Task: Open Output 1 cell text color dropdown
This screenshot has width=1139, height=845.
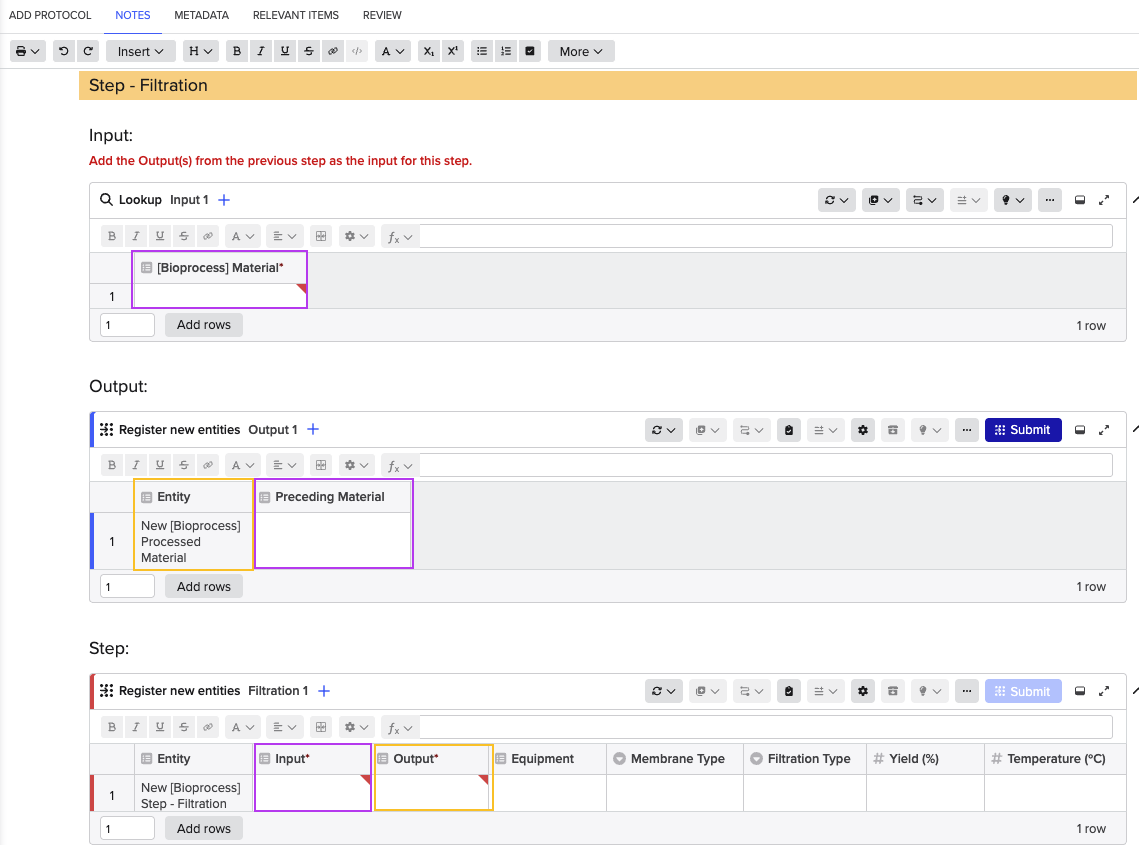Action: pyautogui.click(x=242, y=465)
